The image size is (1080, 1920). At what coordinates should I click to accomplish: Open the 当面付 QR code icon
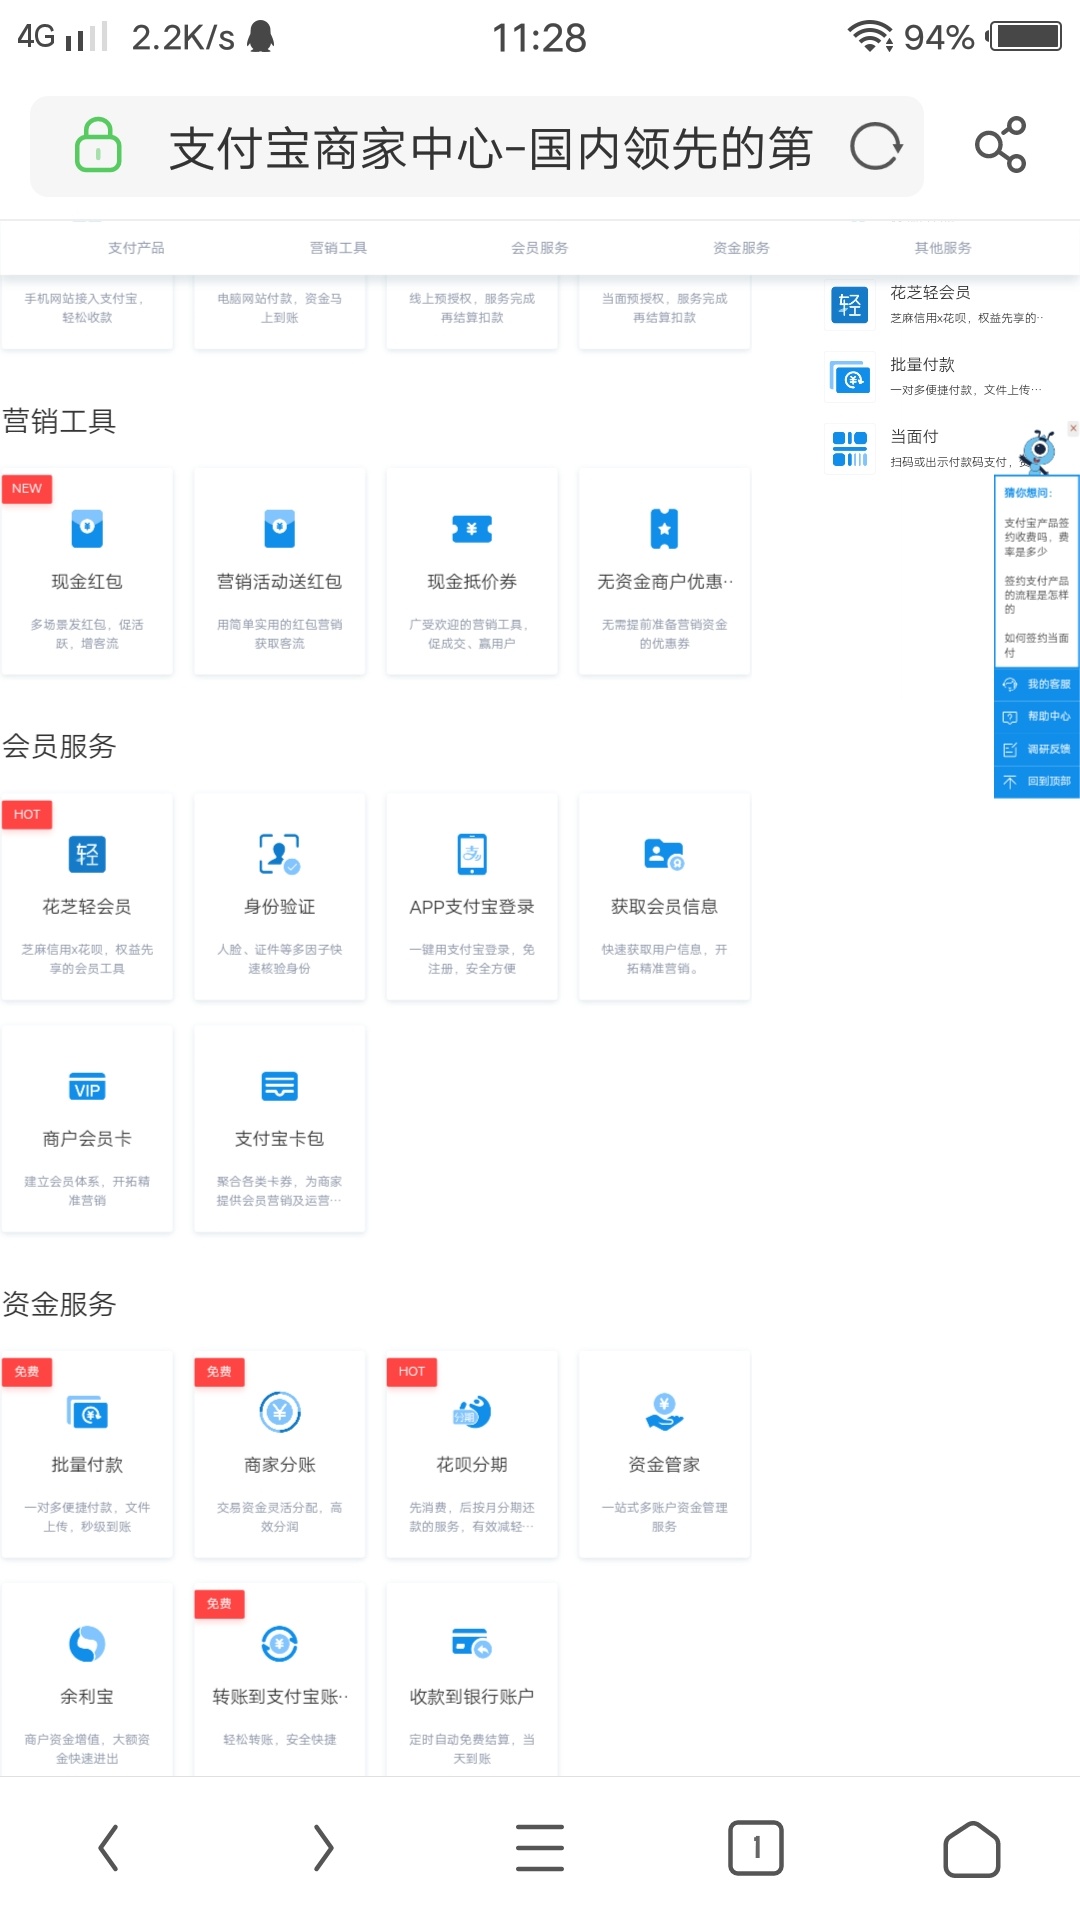(x=850, y=449)
